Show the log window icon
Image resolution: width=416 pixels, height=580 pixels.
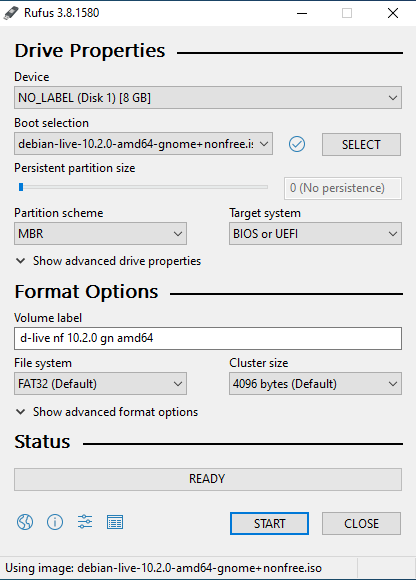[115, 522]
